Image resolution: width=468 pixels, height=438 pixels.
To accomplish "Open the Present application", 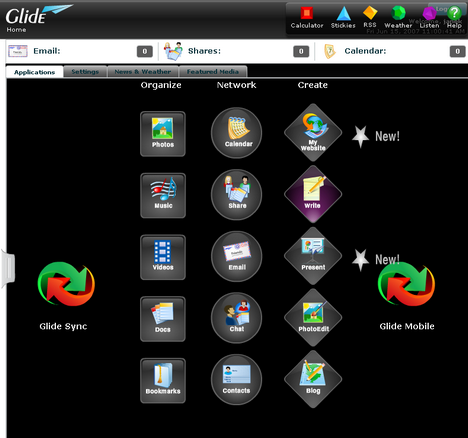I will (313, 256).
